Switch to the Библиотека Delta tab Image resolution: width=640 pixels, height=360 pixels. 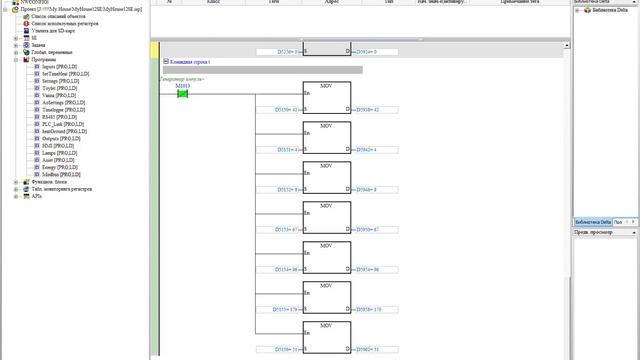click(x=593, y=222)
